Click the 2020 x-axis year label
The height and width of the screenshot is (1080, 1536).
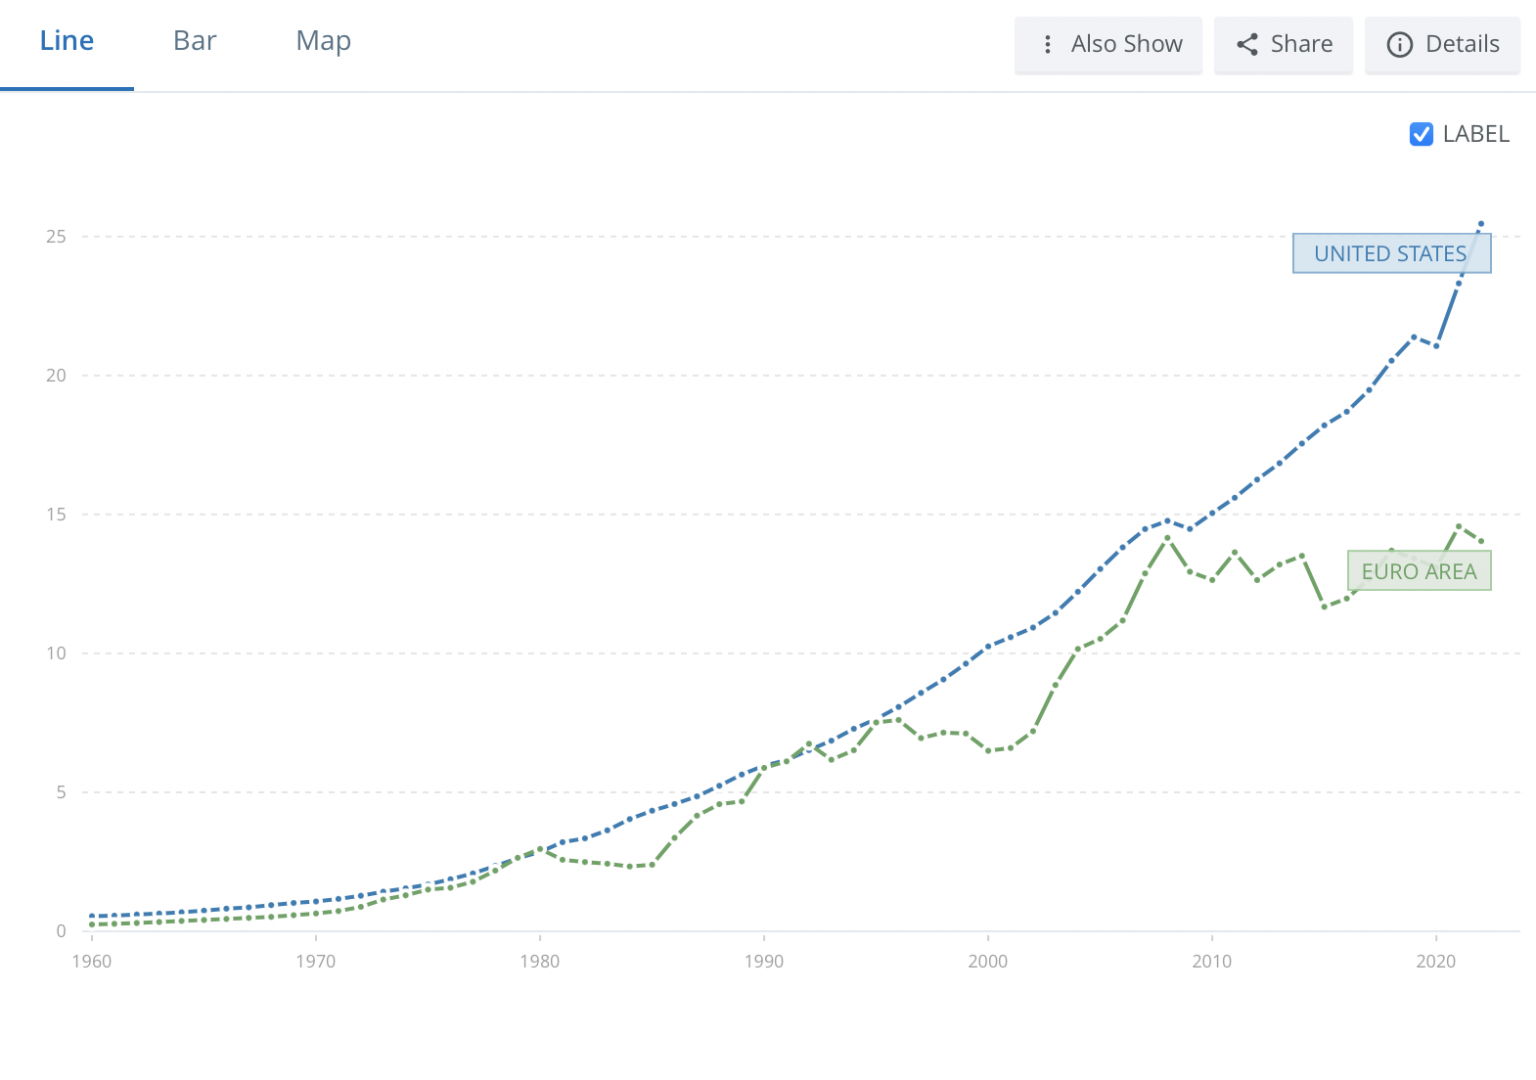1436,961
